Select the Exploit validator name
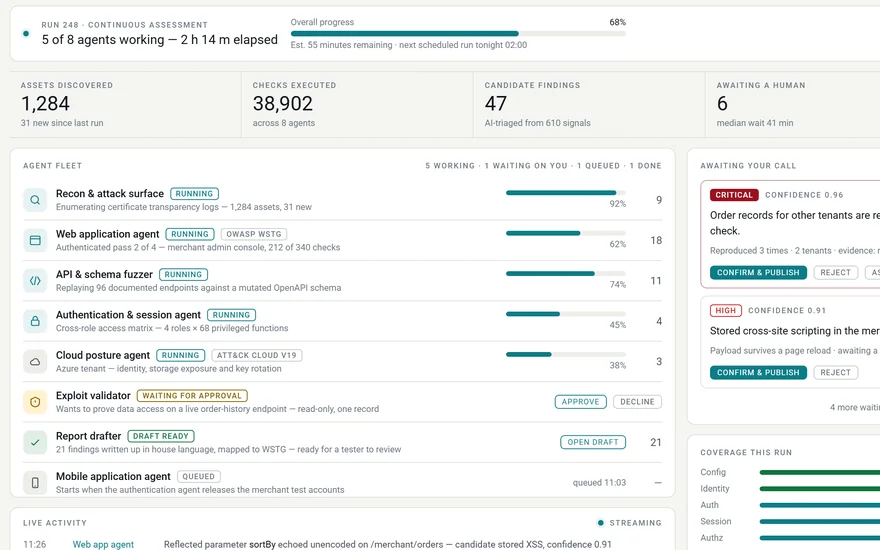880x550 pixels. tap(93, 396)
